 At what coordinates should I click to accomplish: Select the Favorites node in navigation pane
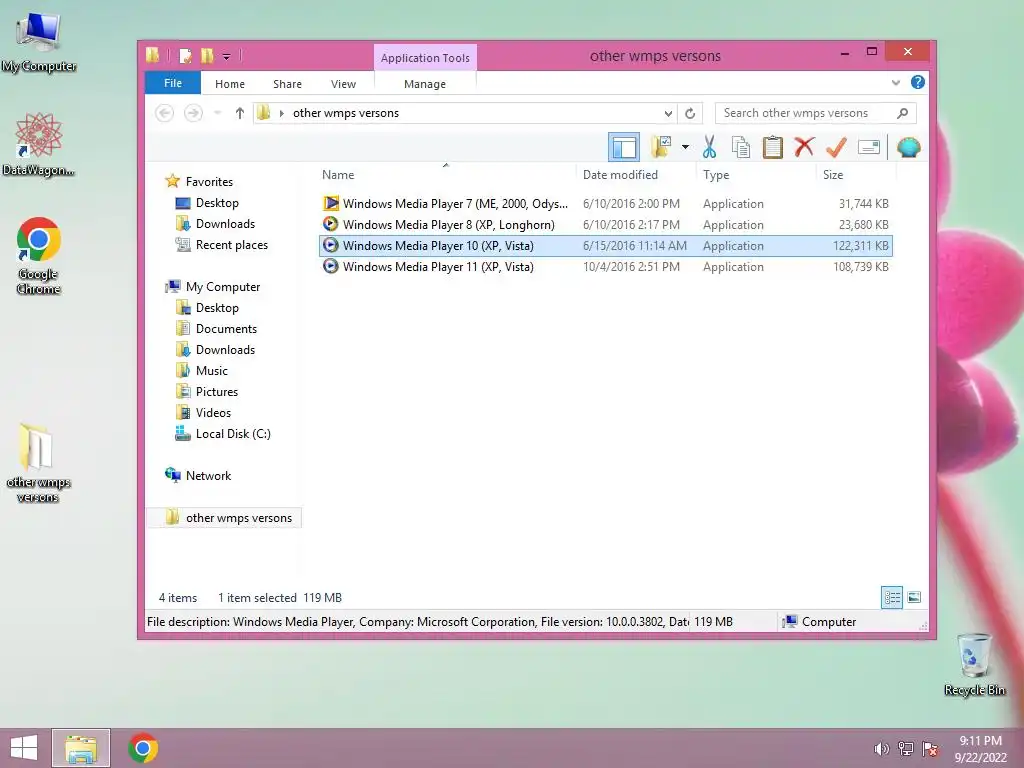tap(199, 182)
